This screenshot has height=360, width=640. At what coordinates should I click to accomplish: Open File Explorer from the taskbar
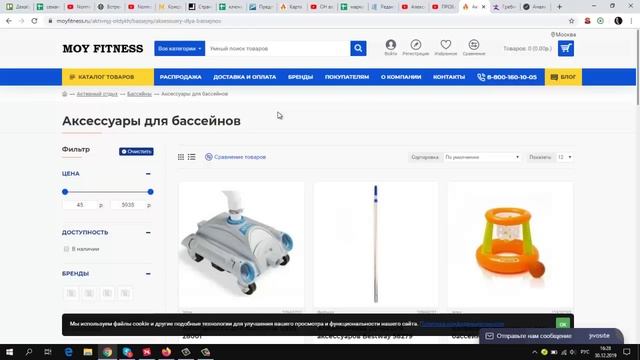88,352
